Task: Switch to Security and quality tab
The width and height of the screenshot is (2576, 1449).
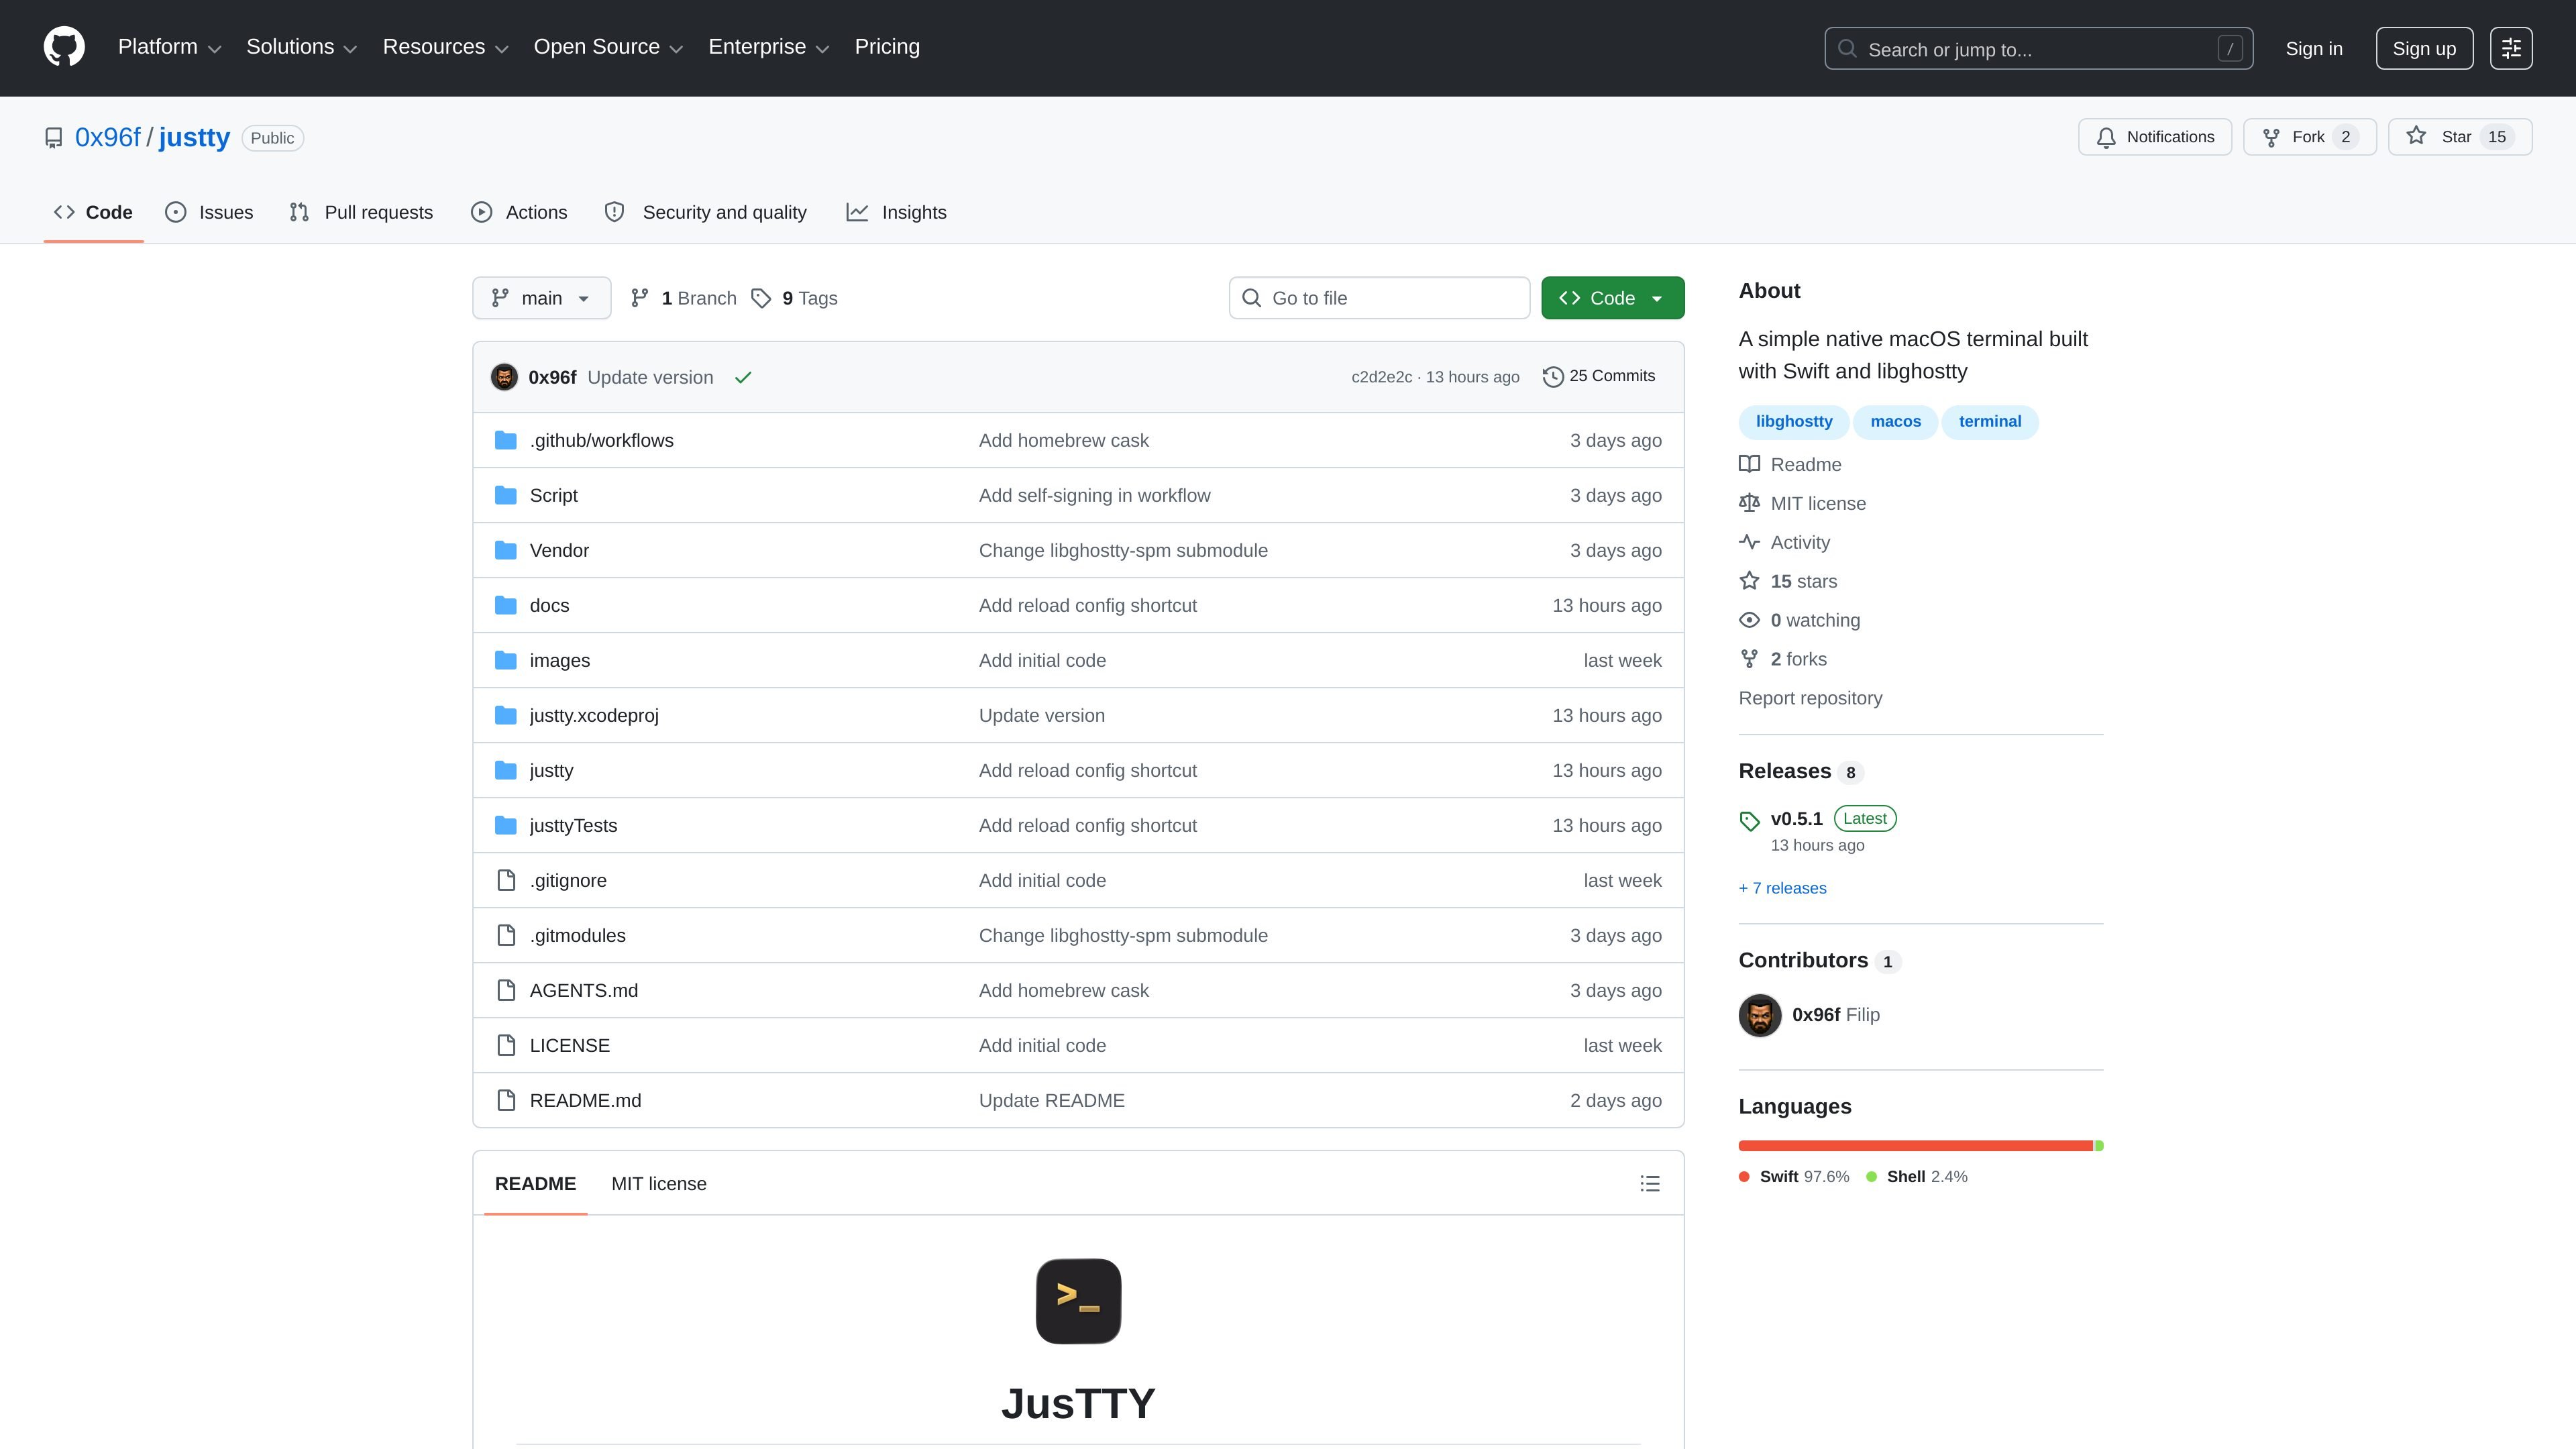Action: [x=706, y=212]
